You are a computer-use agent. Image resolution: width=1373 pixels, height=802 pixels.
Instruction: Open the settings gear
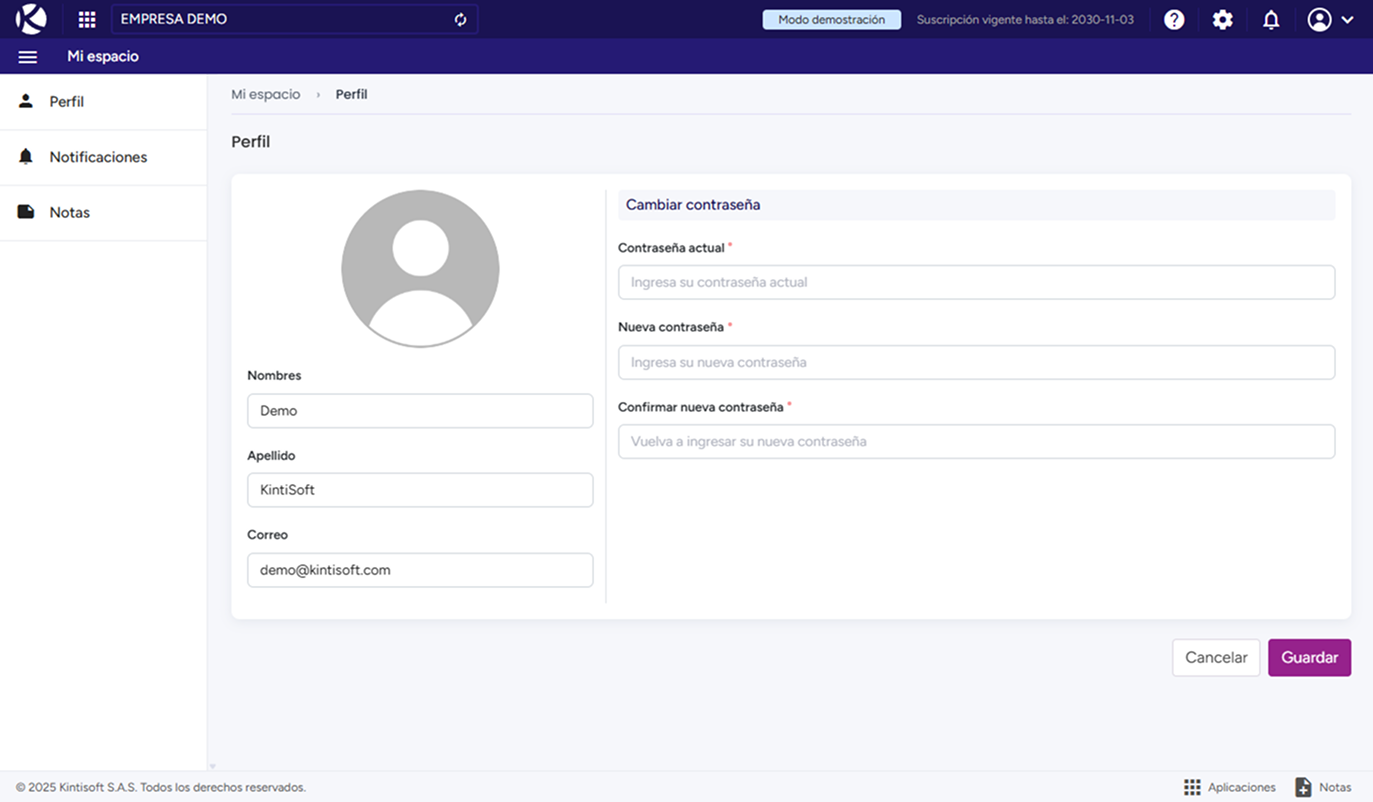[x=1222, y=19]
